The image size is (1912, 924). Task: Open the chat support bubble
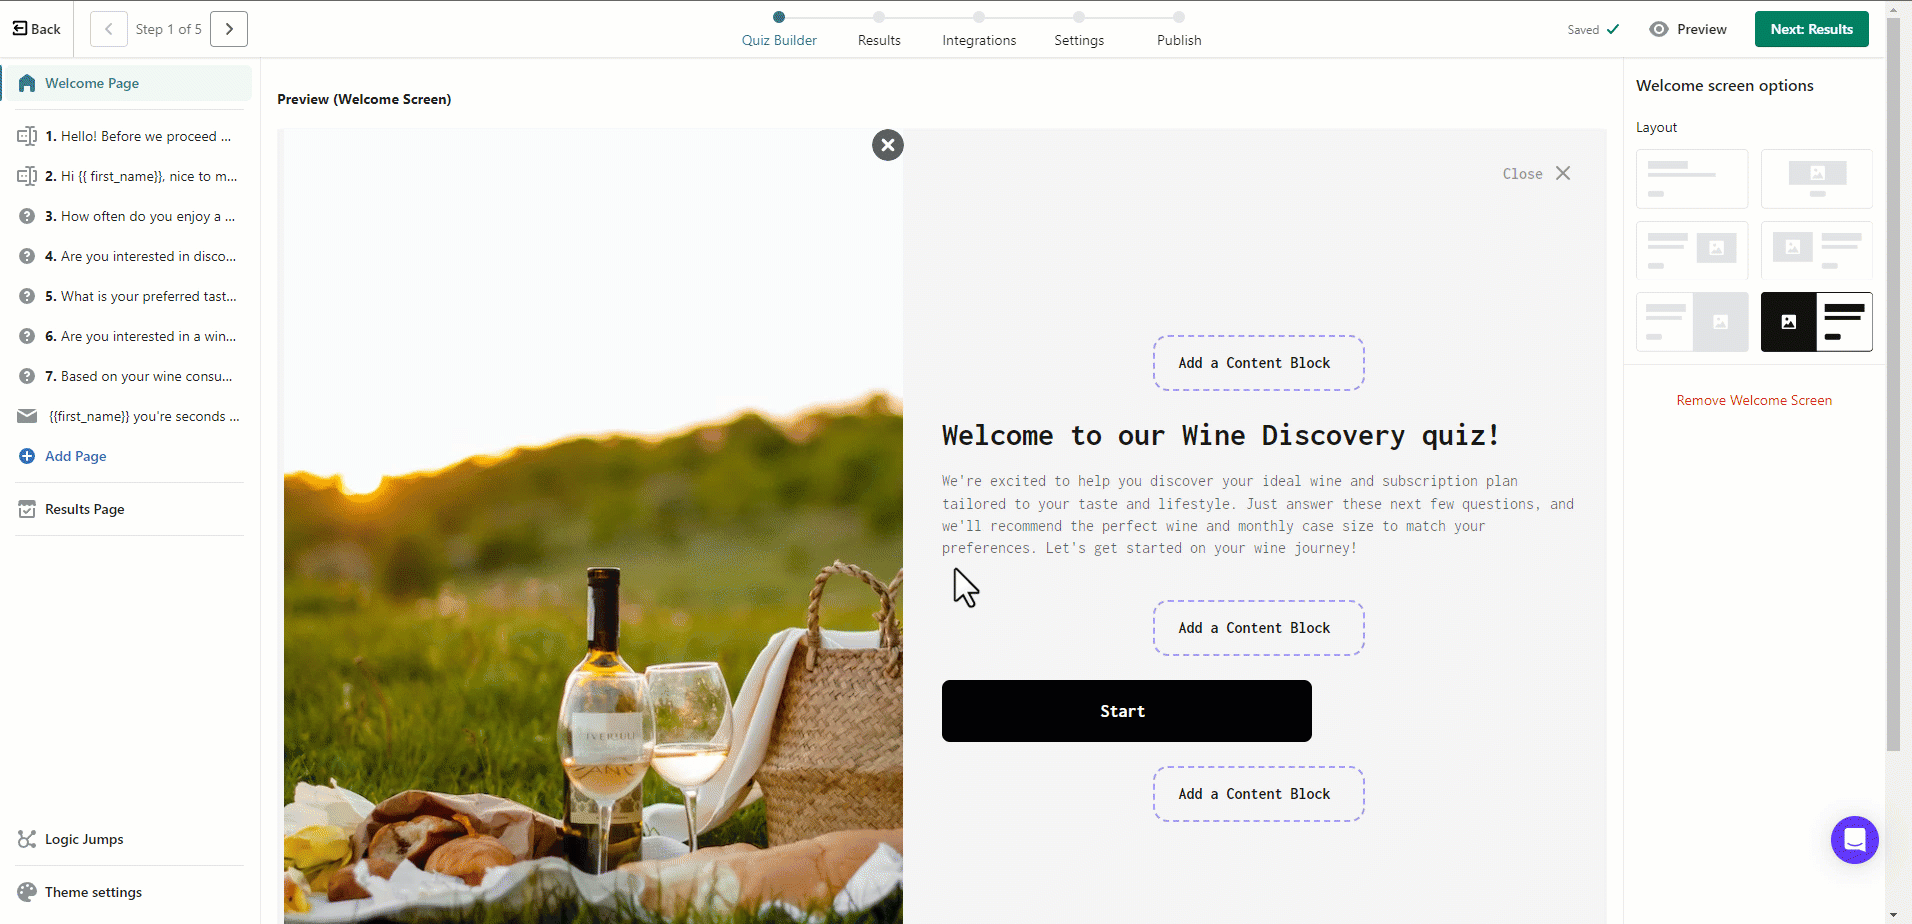[1854, 840]
